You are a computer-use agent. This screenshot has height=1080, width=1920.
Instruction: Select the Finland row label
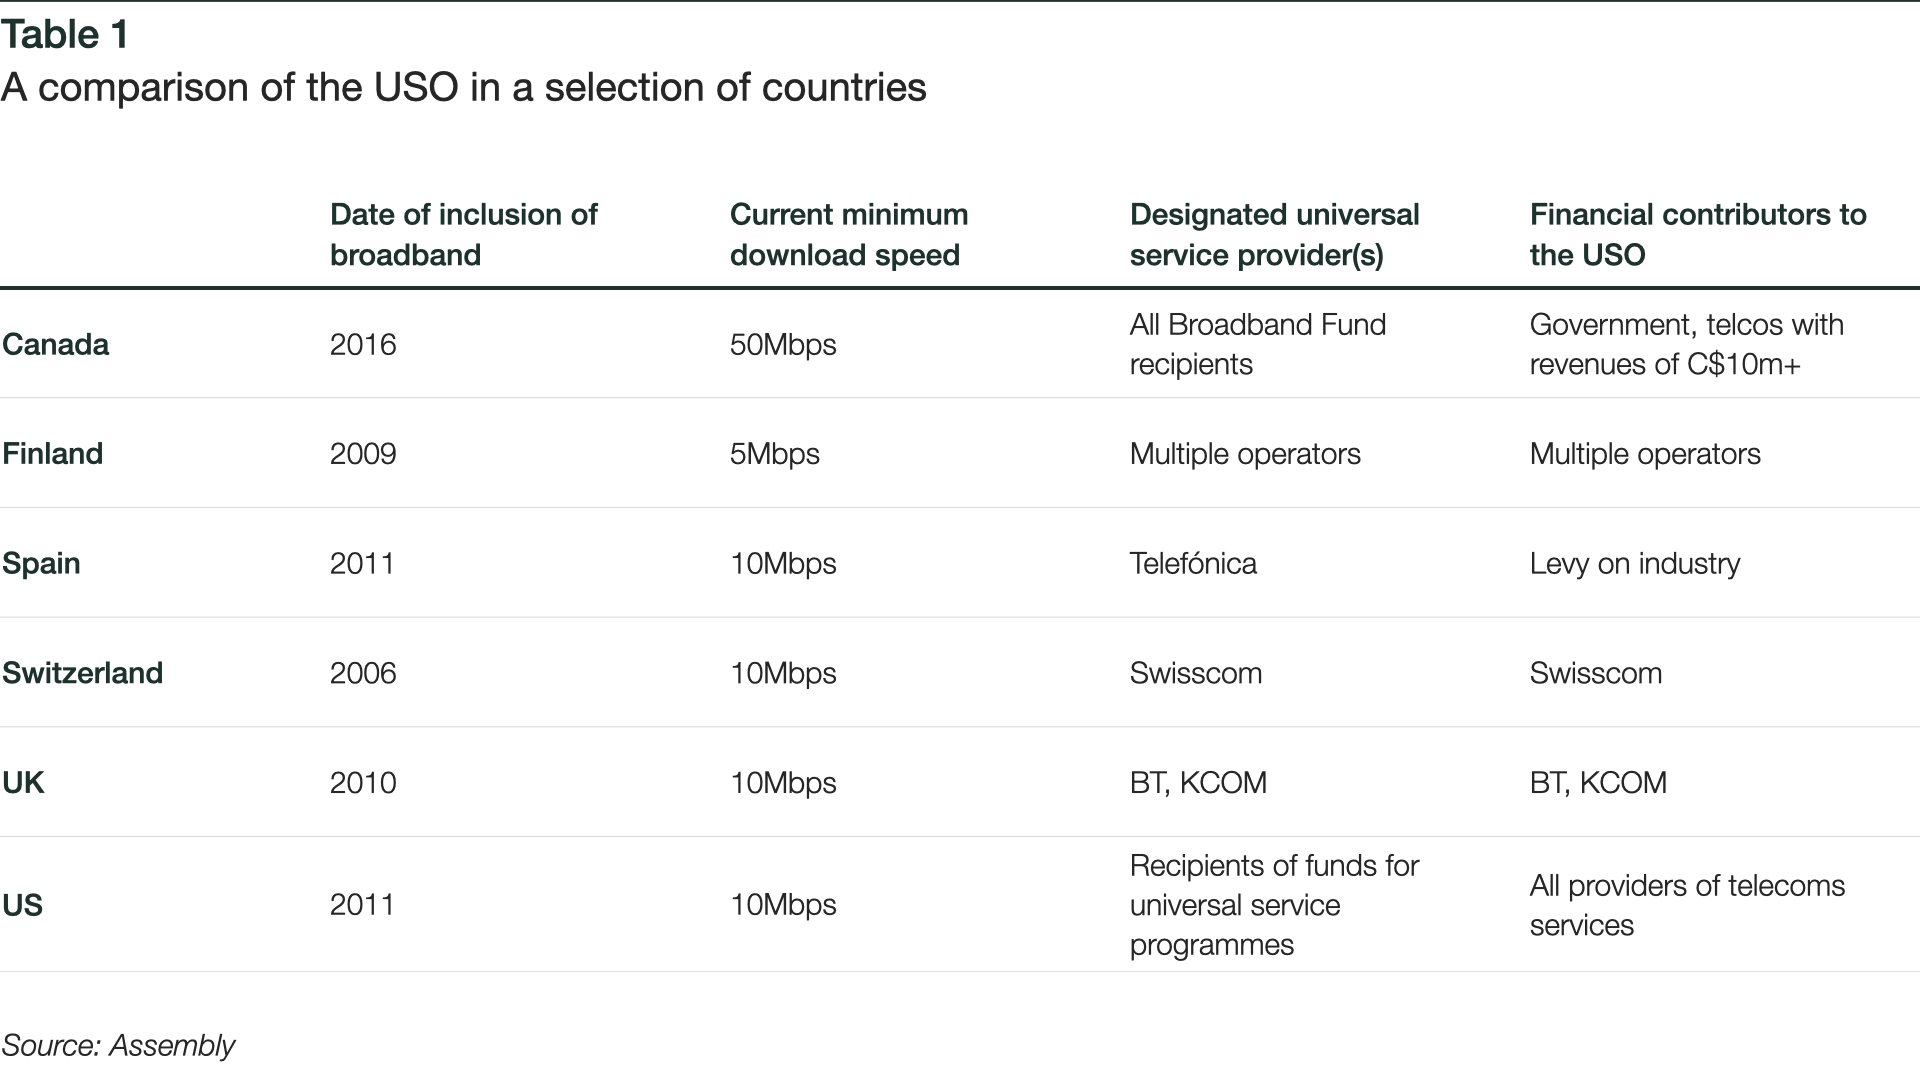tap(52, 453)
